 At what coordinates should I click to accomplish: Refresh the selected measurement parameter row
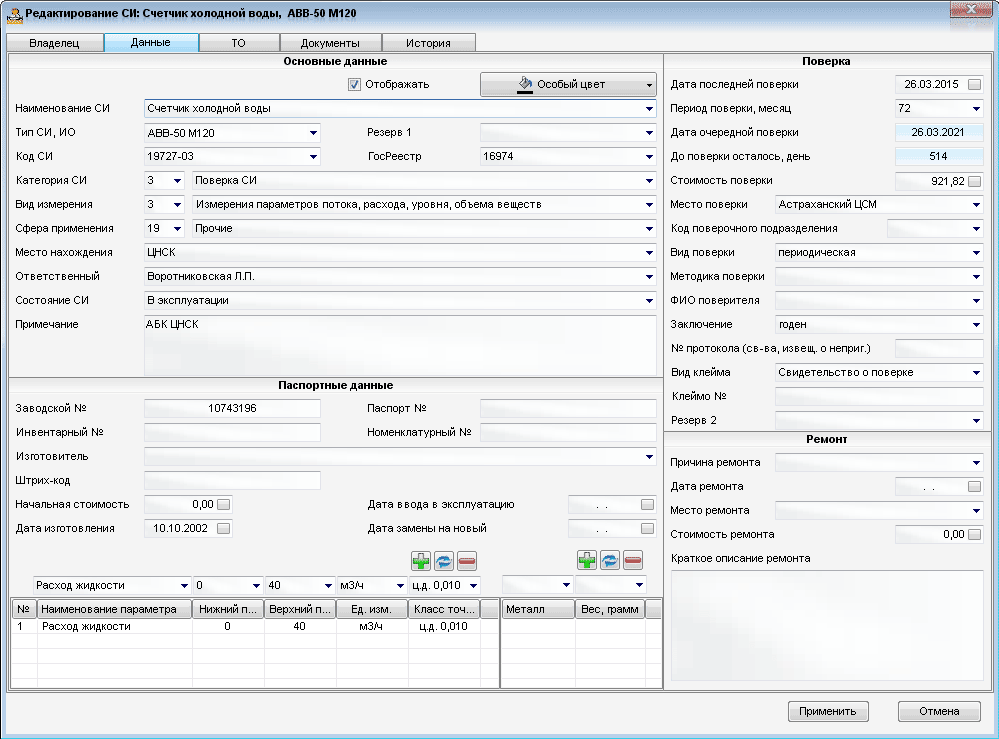[444, 561]
